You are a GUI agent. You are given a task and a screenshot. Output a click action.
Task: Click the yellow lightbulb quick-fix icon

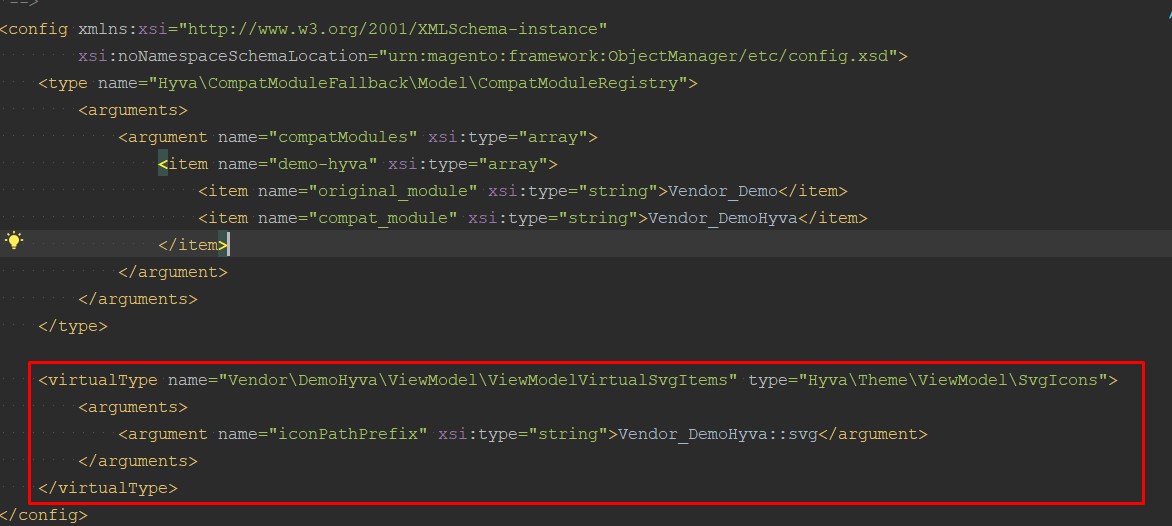pos(14,241)
